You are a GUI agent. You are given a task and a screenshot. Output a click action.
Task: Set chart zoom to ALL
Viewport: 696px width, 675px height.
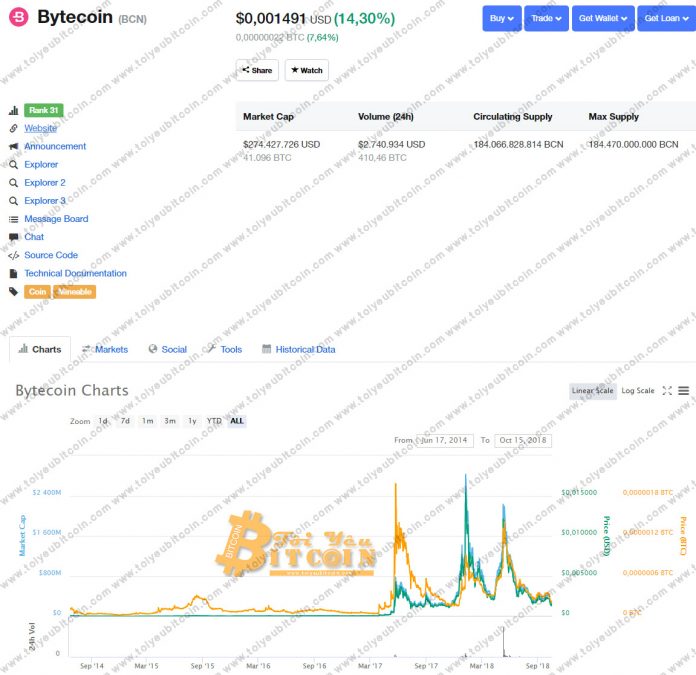point(237,421)
